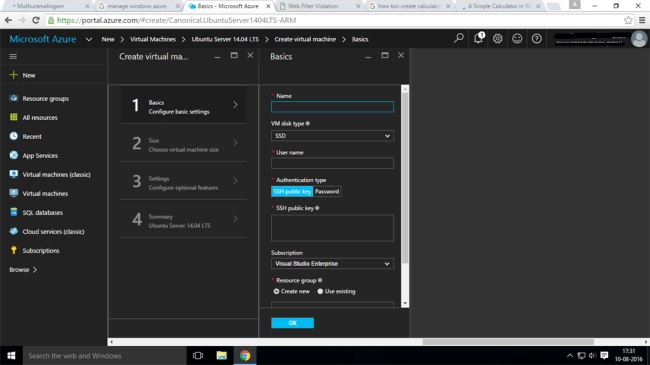Click the OK button
Image resolution: width=650 pixels, height=365 pixels.
point(292,323)
